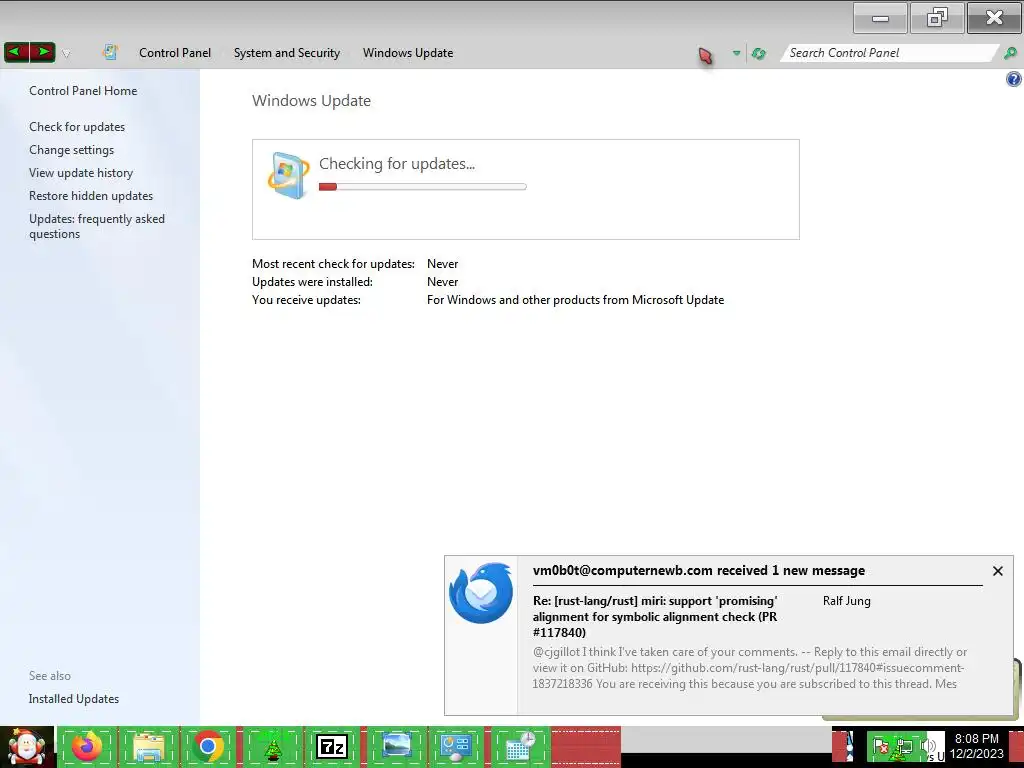
Task: Click 'For Windows and other products from Microsoft Update'
Action: (x=575, y=300)
